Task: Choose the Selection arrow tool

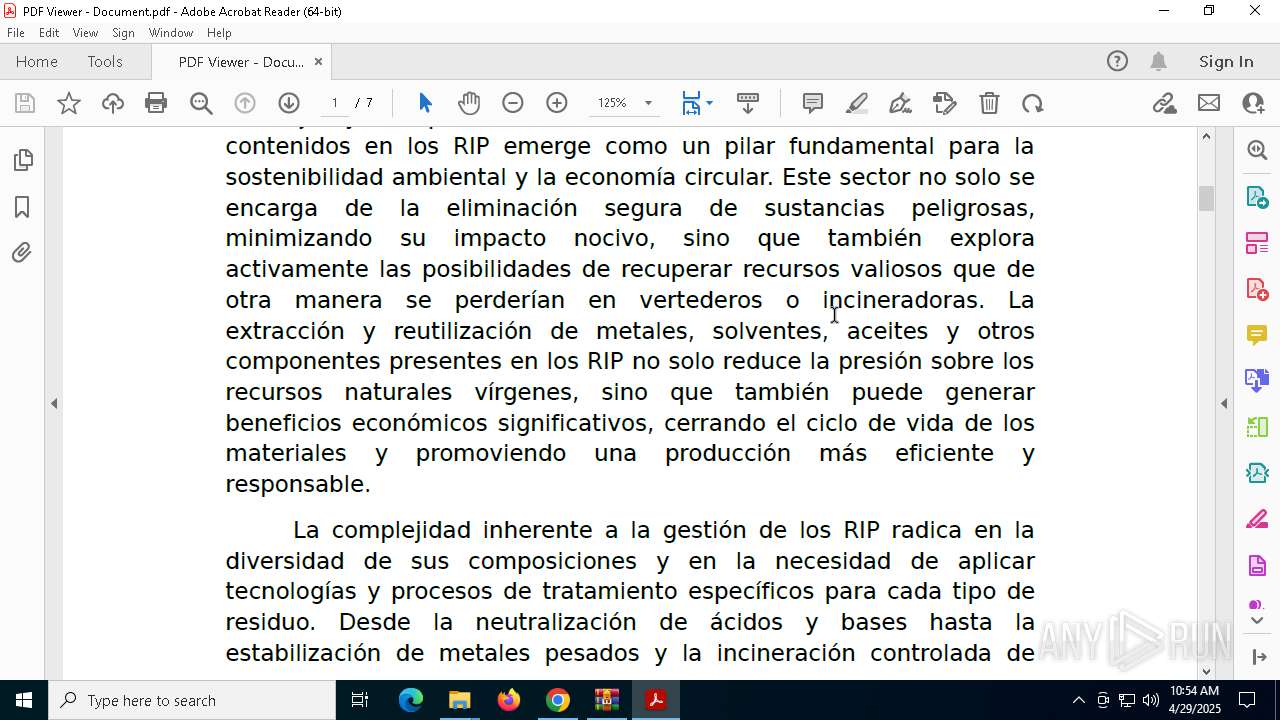Action: click(x=425, y=103)
